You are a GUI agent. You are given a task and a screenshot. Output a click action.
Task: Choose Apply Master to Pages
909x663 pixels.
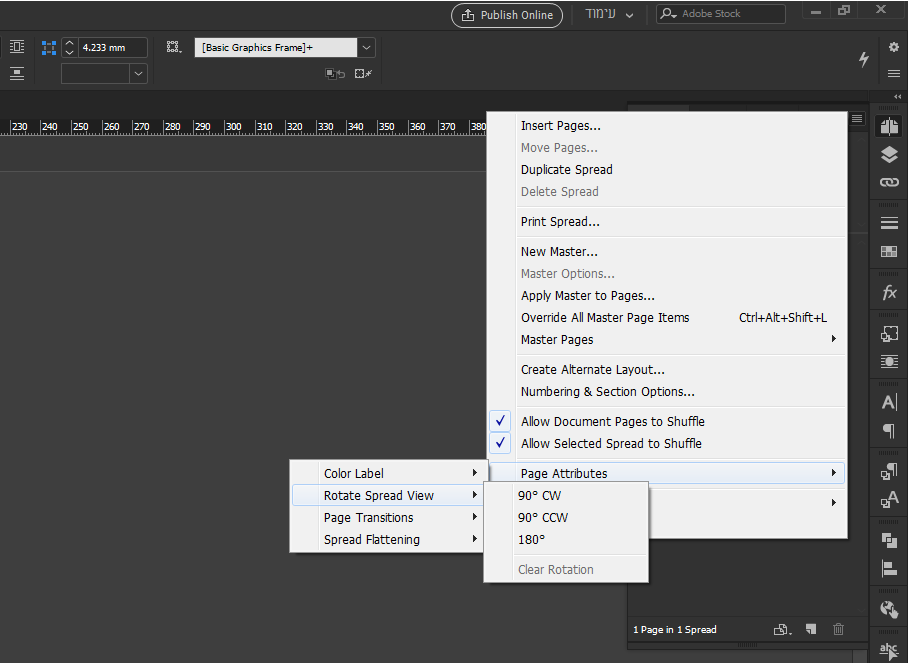667,296
